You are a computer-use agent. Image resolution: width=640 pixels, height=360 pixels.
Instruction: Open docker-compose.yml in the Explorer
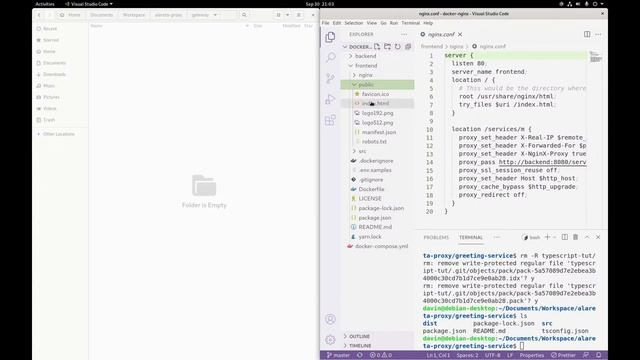[381, 246]
